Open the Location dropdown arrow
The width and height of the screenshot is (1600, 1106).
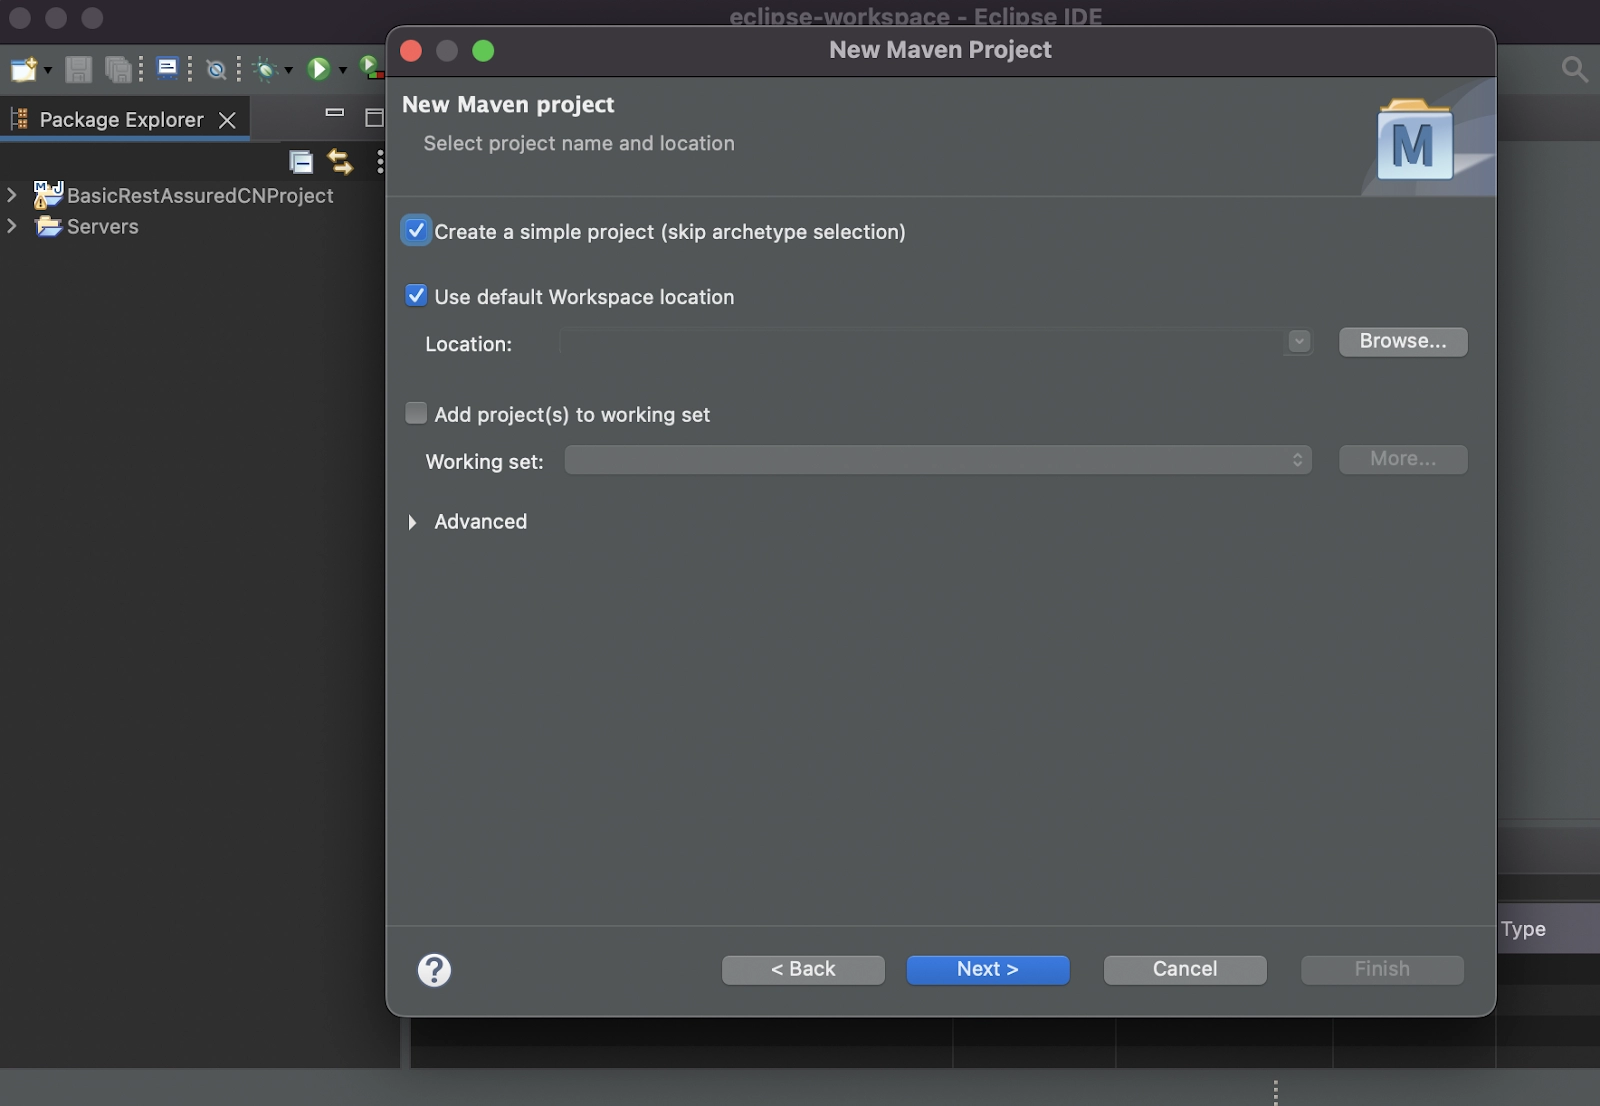1299,341
